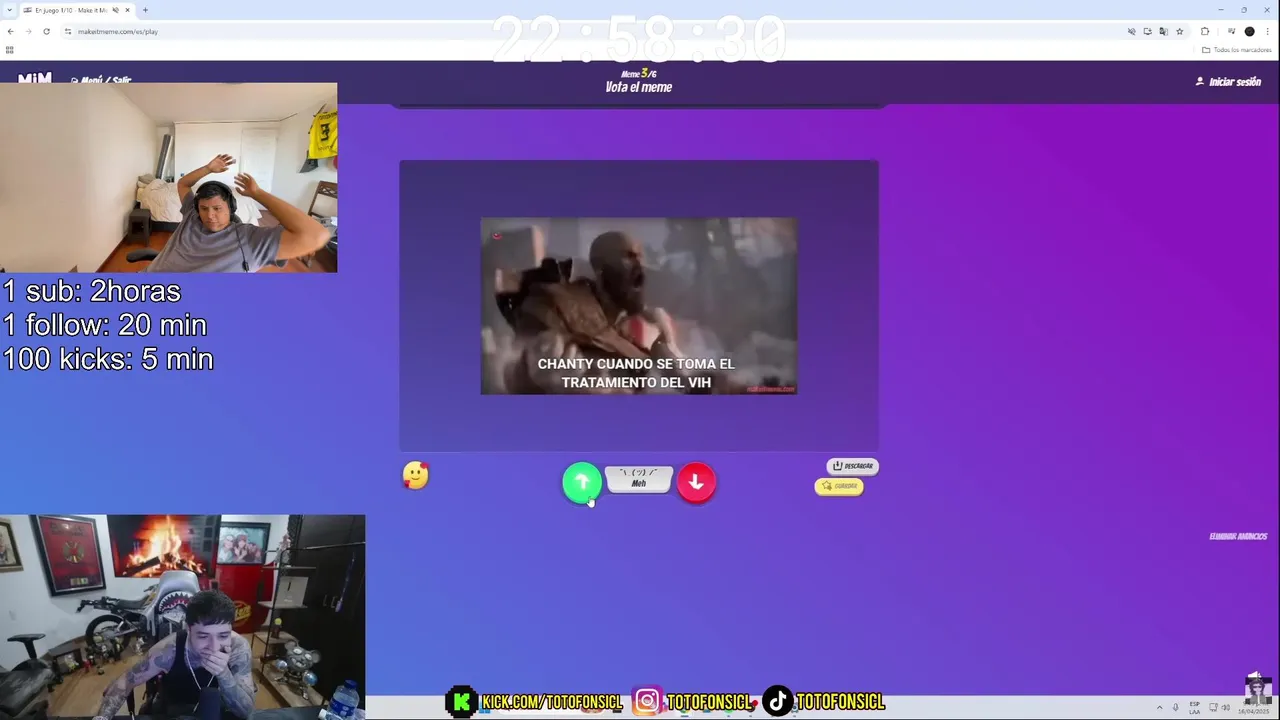Open the Chrome extensions puzzle menu

click(x=1205, y=31)
